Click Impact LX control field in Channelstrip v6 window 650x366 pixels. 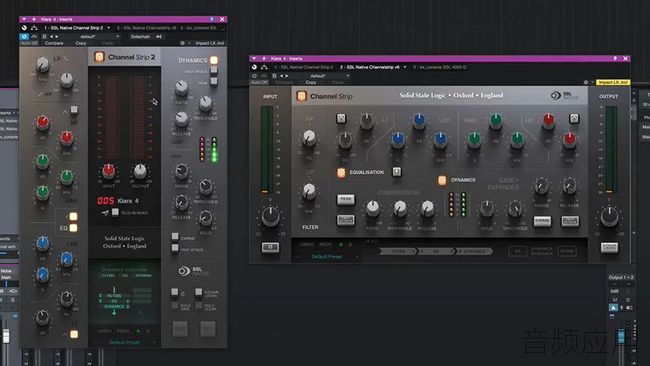coord(613,82)
